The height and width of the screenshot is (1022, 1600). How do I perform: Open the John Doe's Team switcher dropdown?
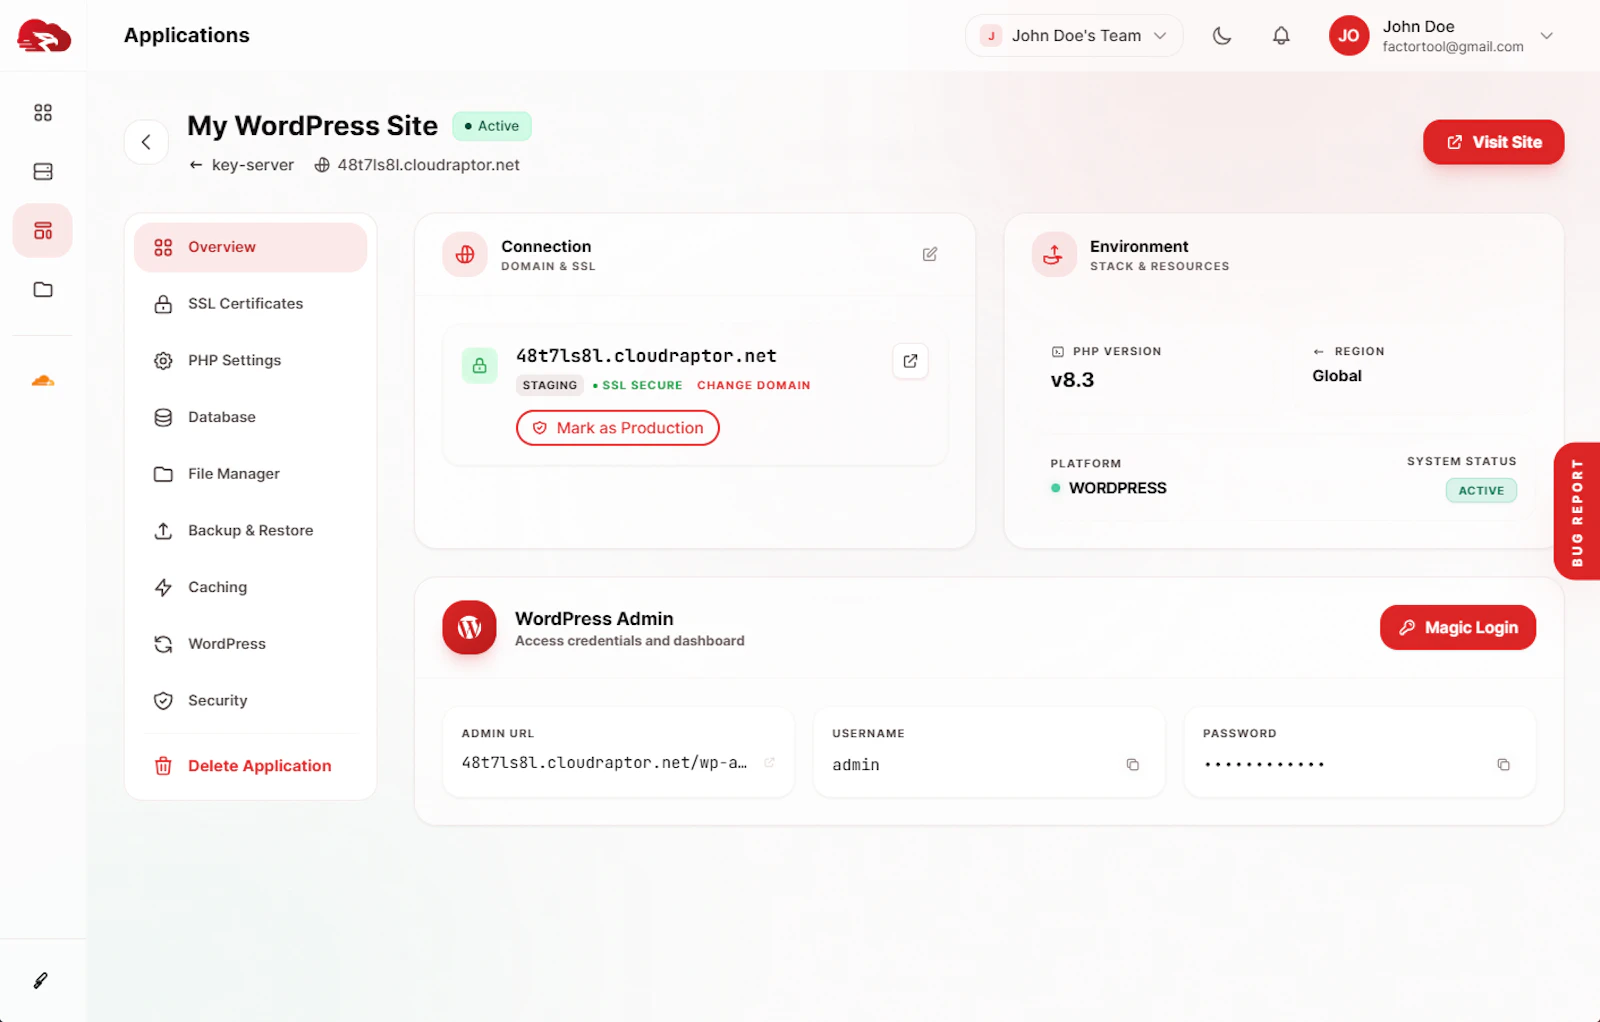tap(1074, 36)
